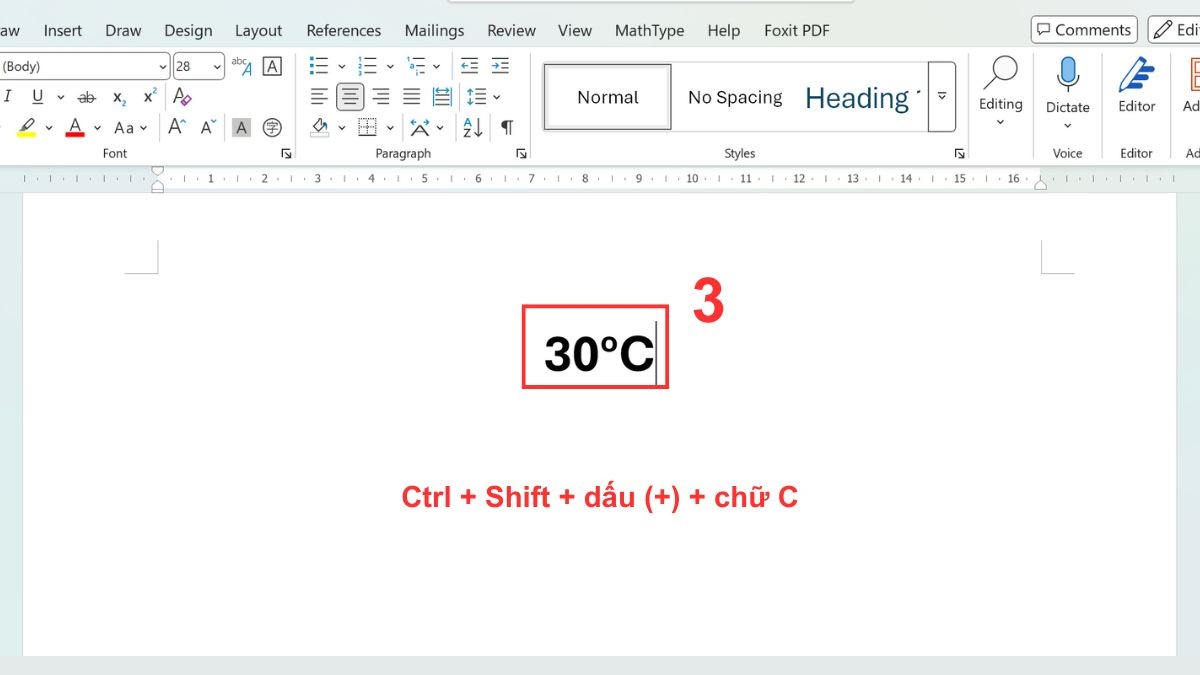This screenshot has height=675, width=1200.
Task: Open the font size dropdown
Action: 217,67
